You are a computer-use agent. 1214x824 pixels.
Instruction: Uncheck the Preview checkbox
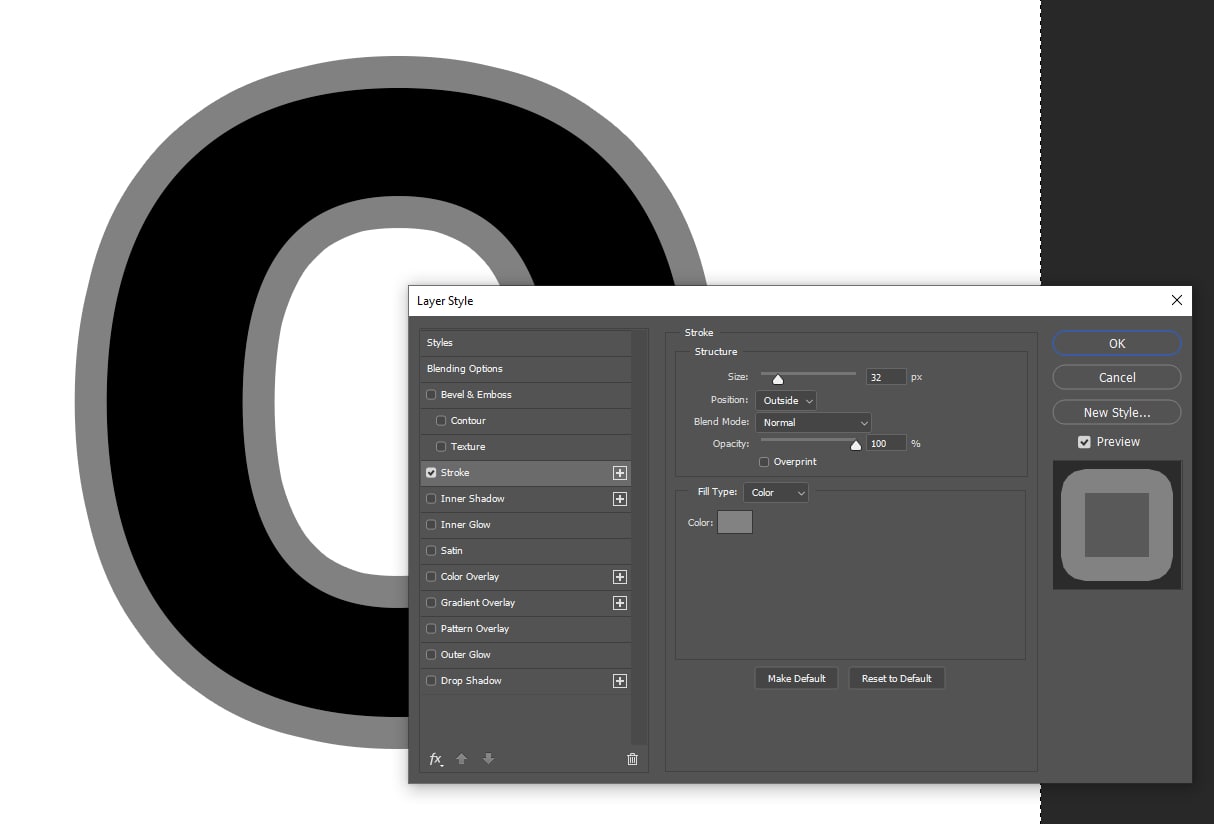[1084, 442]
